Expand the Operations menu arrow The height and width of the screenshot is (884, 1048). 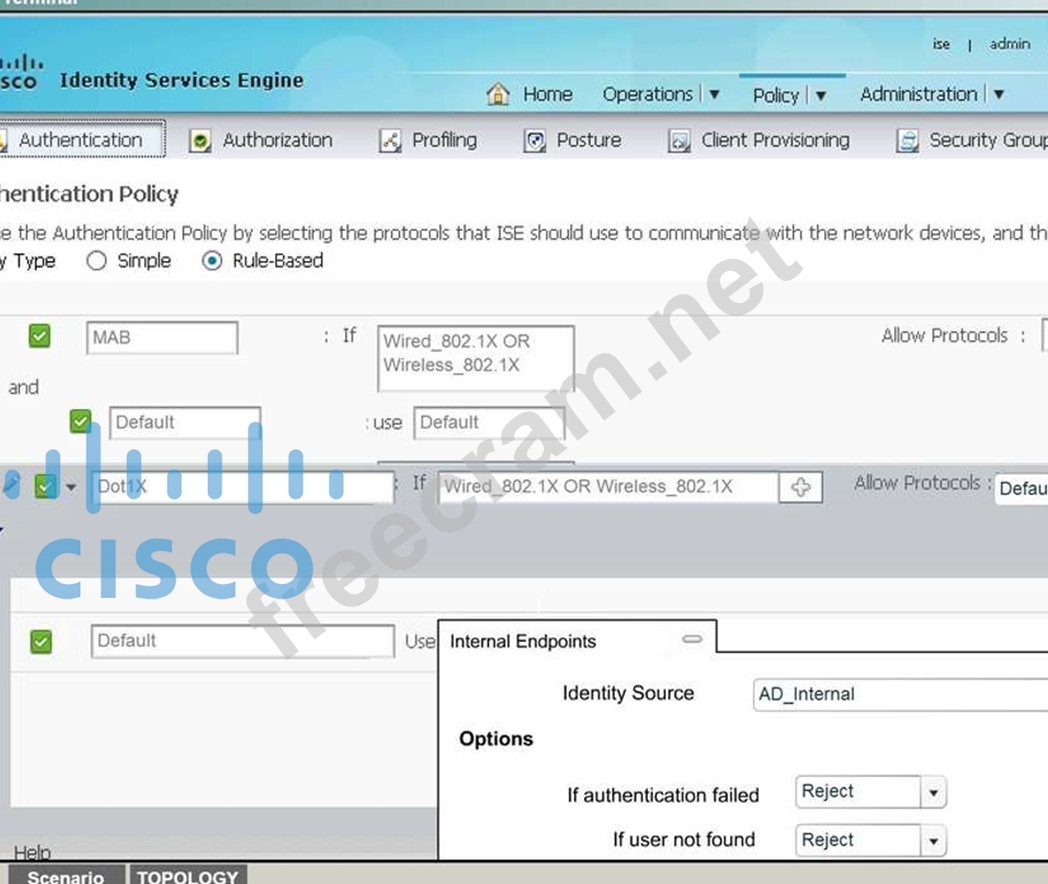tap(714, 95)
